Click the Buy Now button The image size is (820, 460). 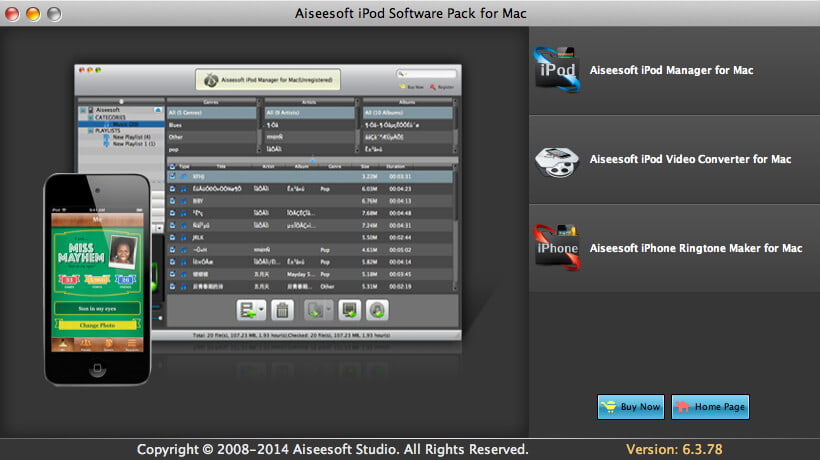click(x=631, y=407)
